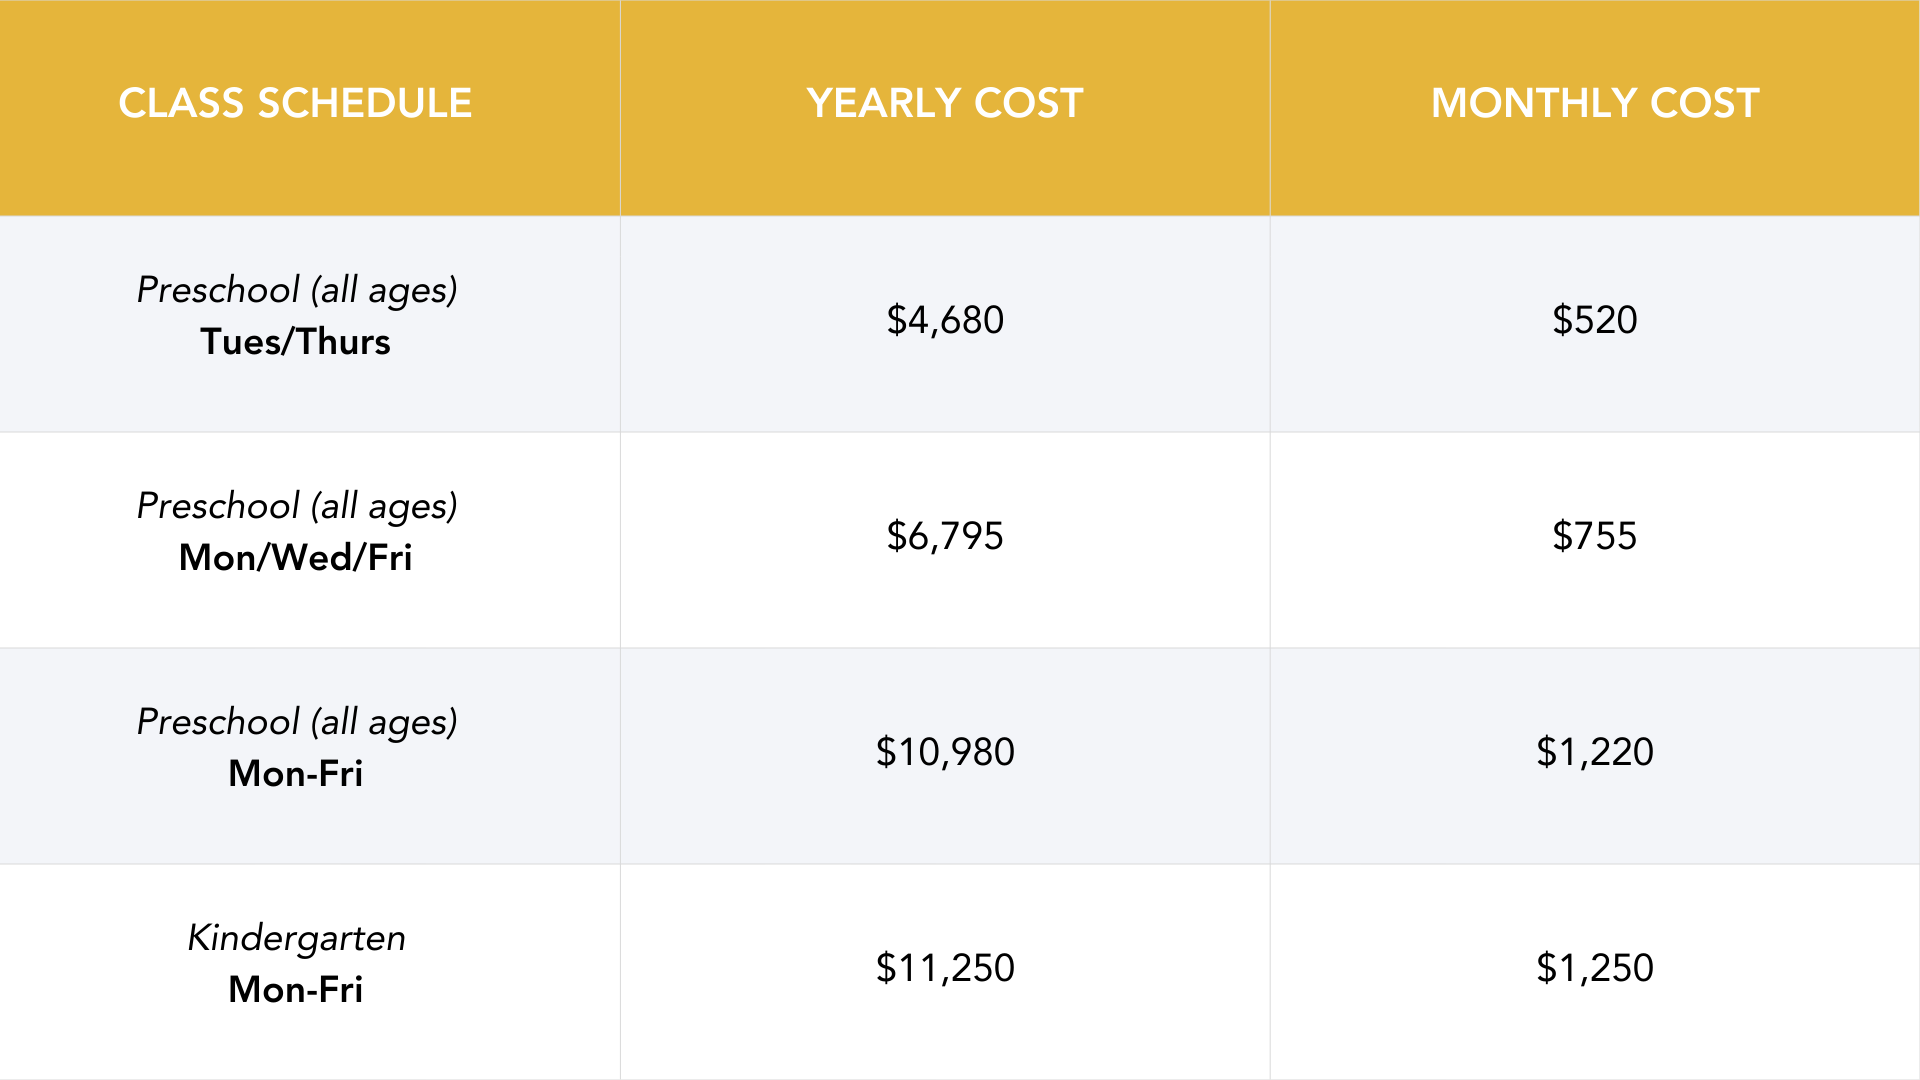Select the MONTHLY COST column header
Screen dimensions: 1920x1080
tap(1595, 103)
